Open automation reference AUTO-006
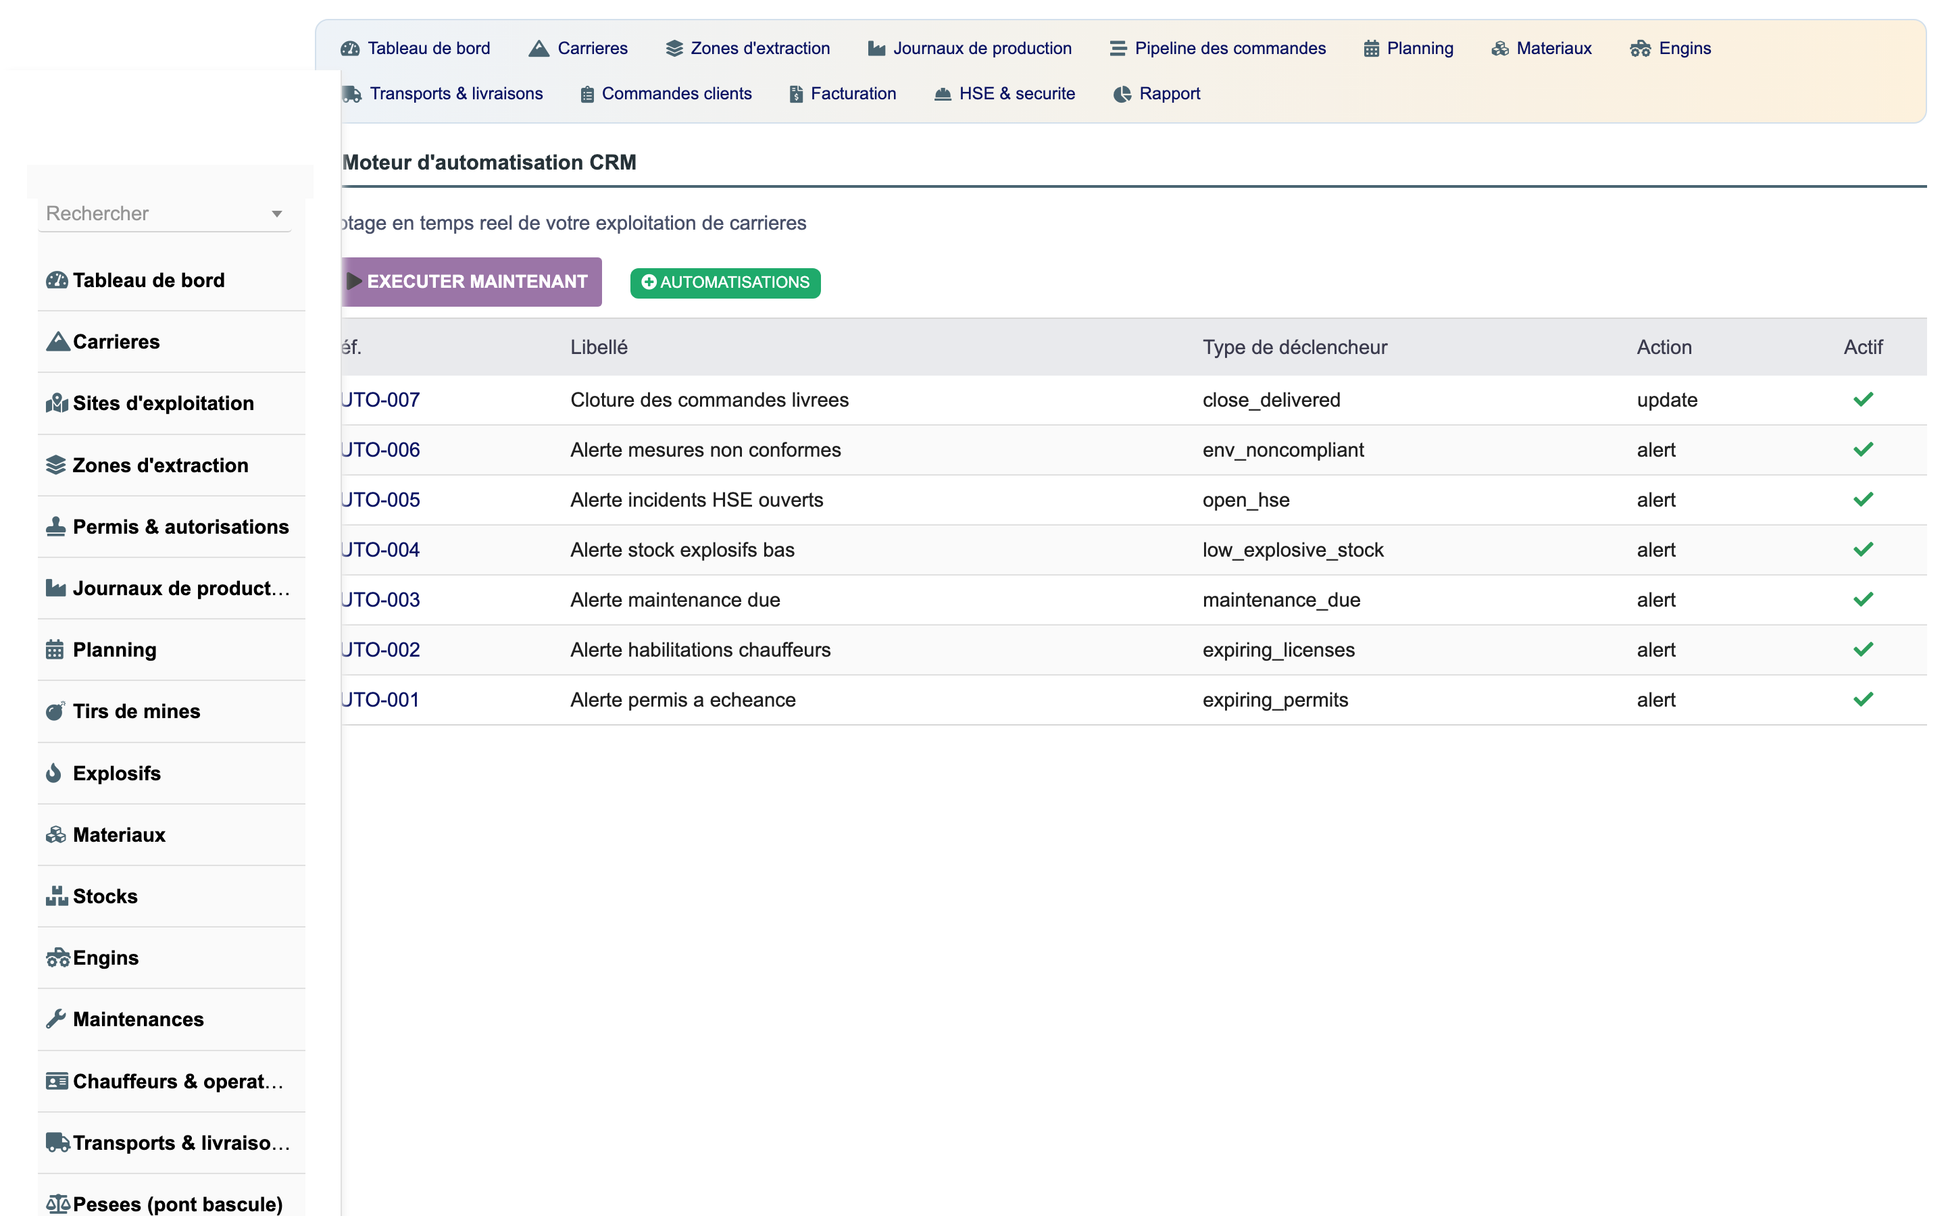Screen dimensions: 1946x1216 380,450
